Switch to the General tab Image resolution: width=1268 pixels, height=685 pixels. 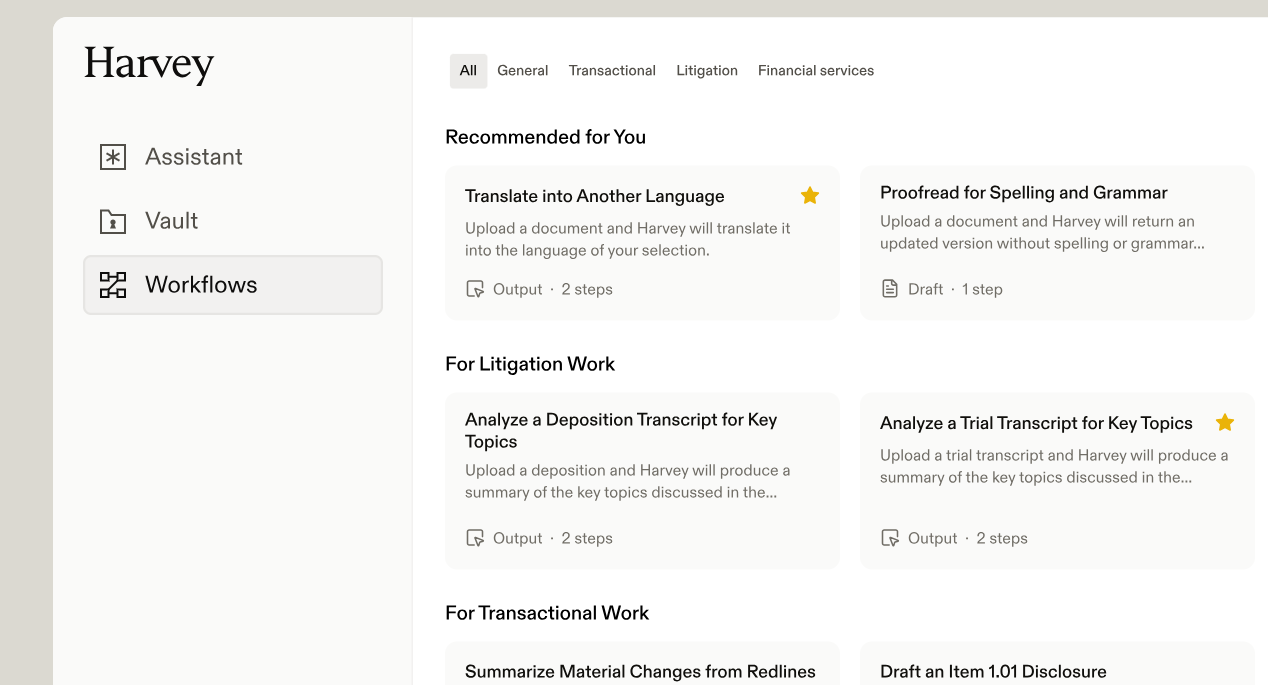523,71
